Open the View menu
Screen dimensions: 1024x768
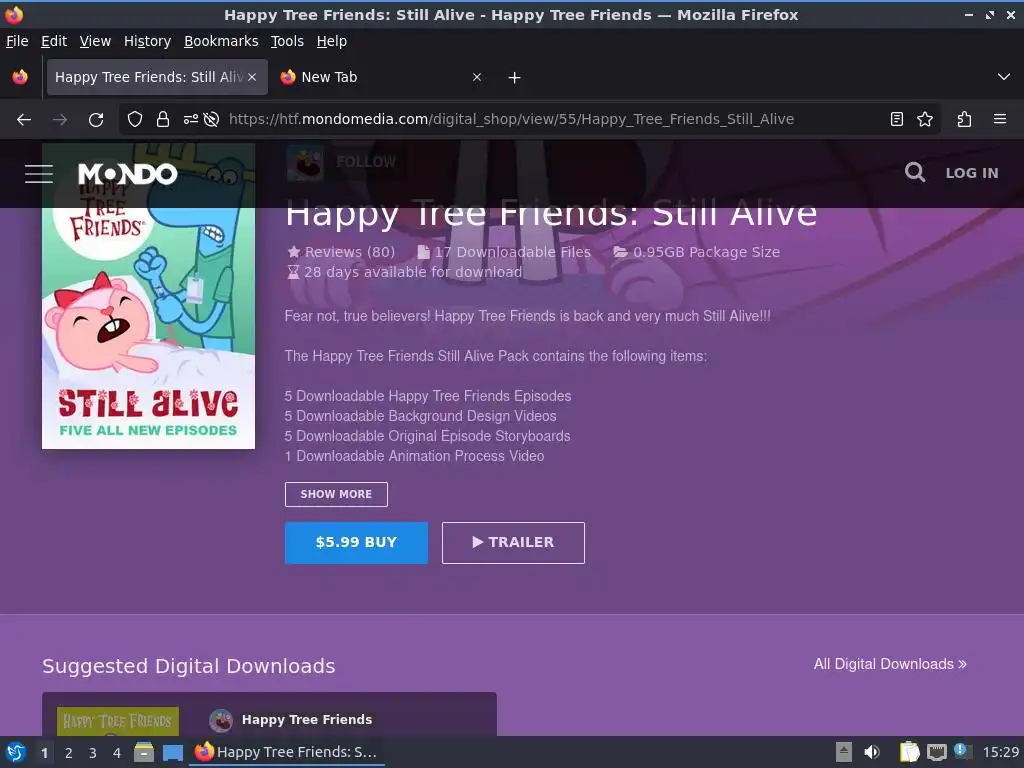(95, 41)
